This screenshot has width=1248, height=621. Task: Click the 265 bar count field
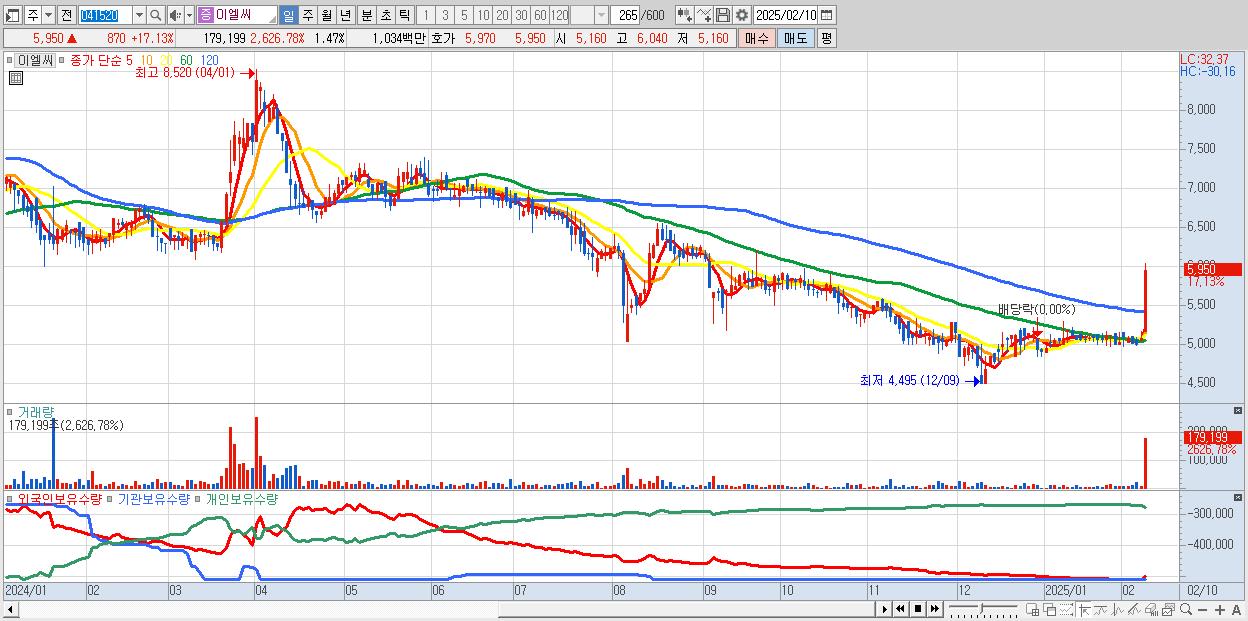tap(626, 15)
